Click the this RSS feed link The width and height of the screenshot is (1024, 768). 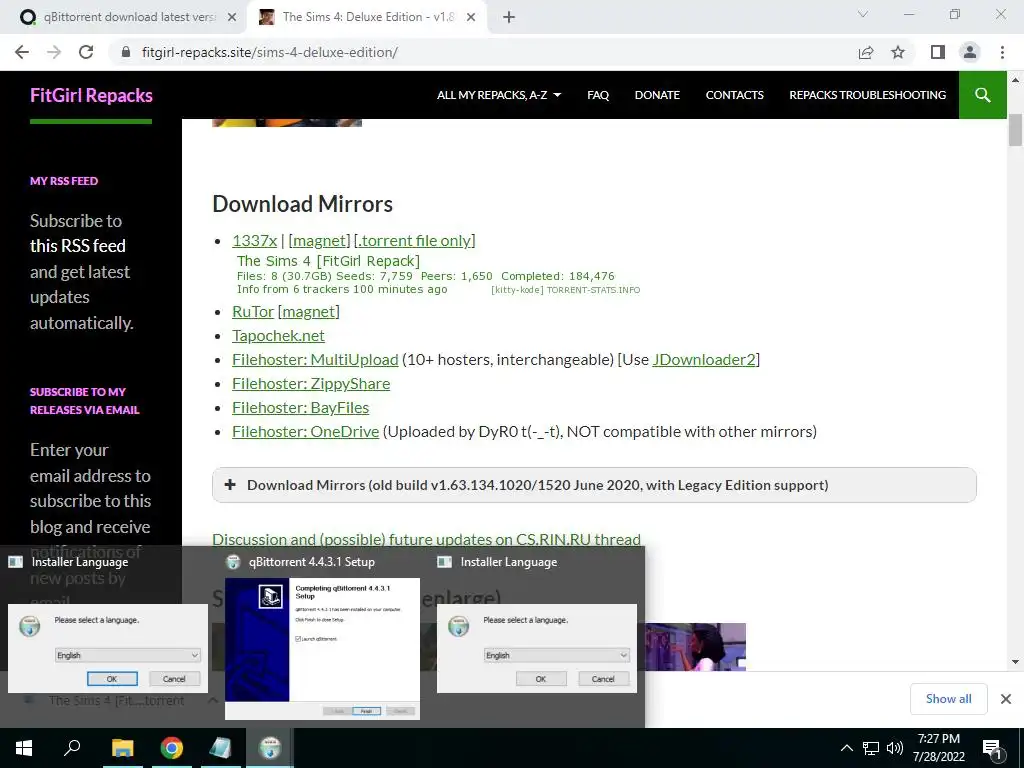click(x=78, y=246)
